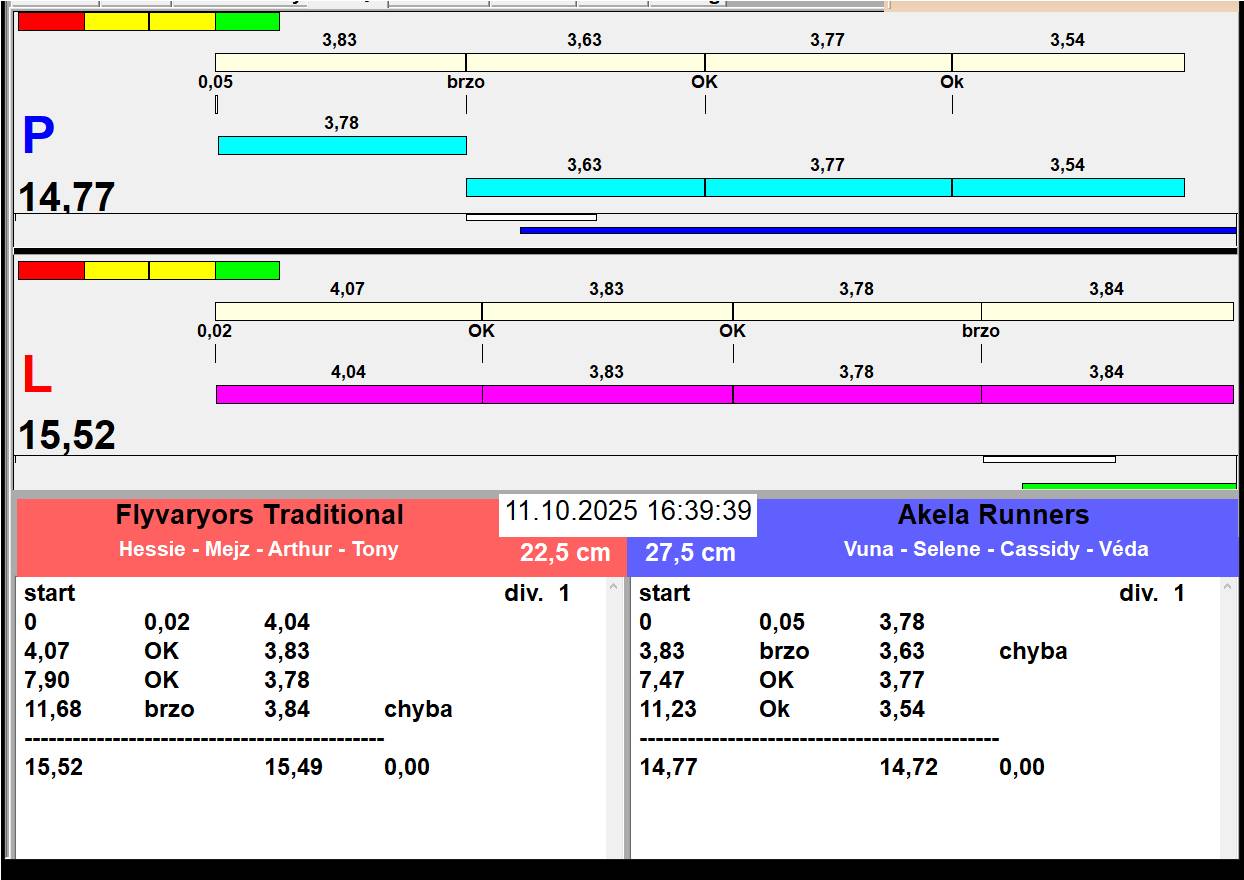The width and height of the screenshot is (1244, 880).
Task: Select the magenta 3,83 segment in lane L
Action: click(x=607, y=394)
